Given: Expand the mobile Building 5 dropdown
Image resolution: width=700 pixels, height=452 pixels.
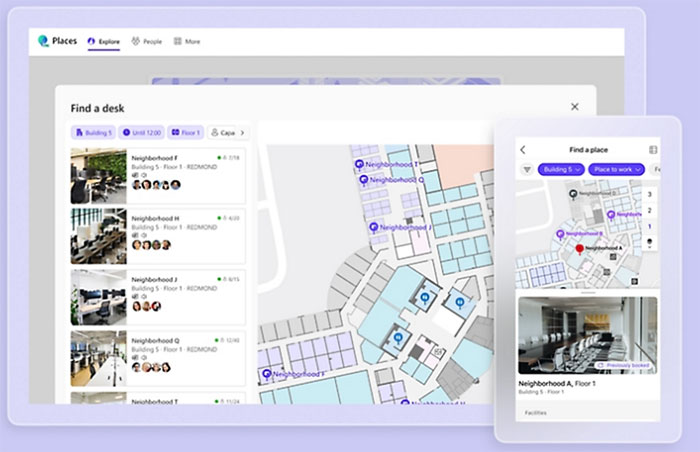Looking at the screenshot, I should tap(561, 170).
